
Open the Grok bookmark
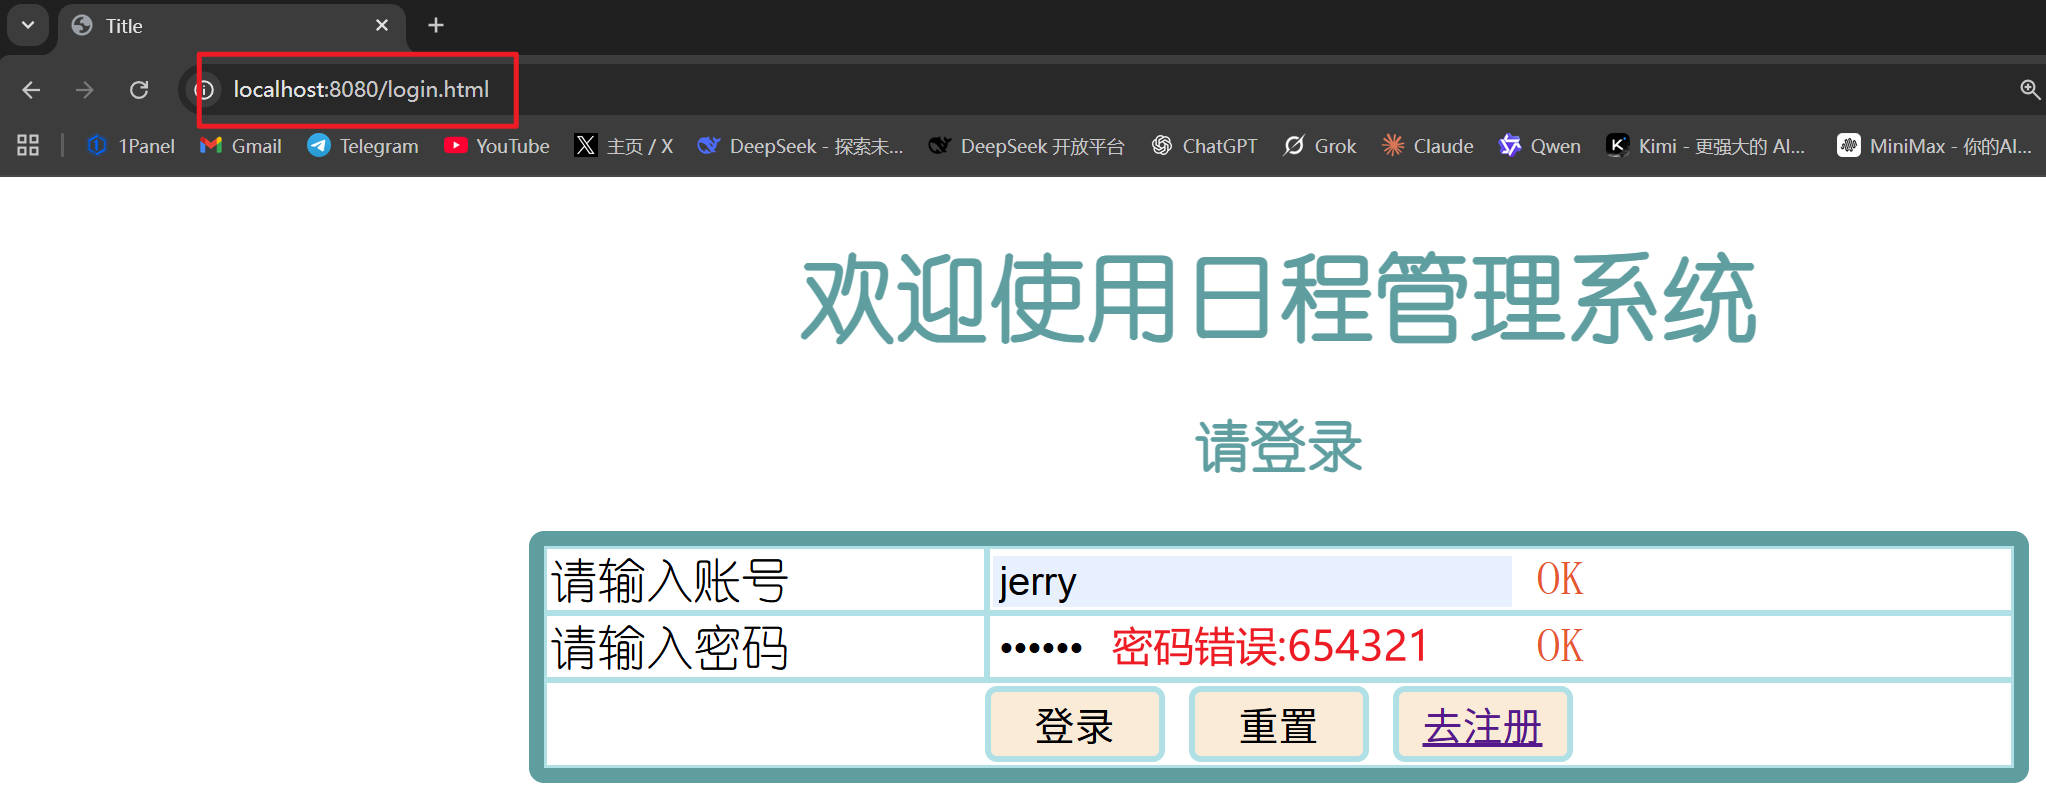1320,146
